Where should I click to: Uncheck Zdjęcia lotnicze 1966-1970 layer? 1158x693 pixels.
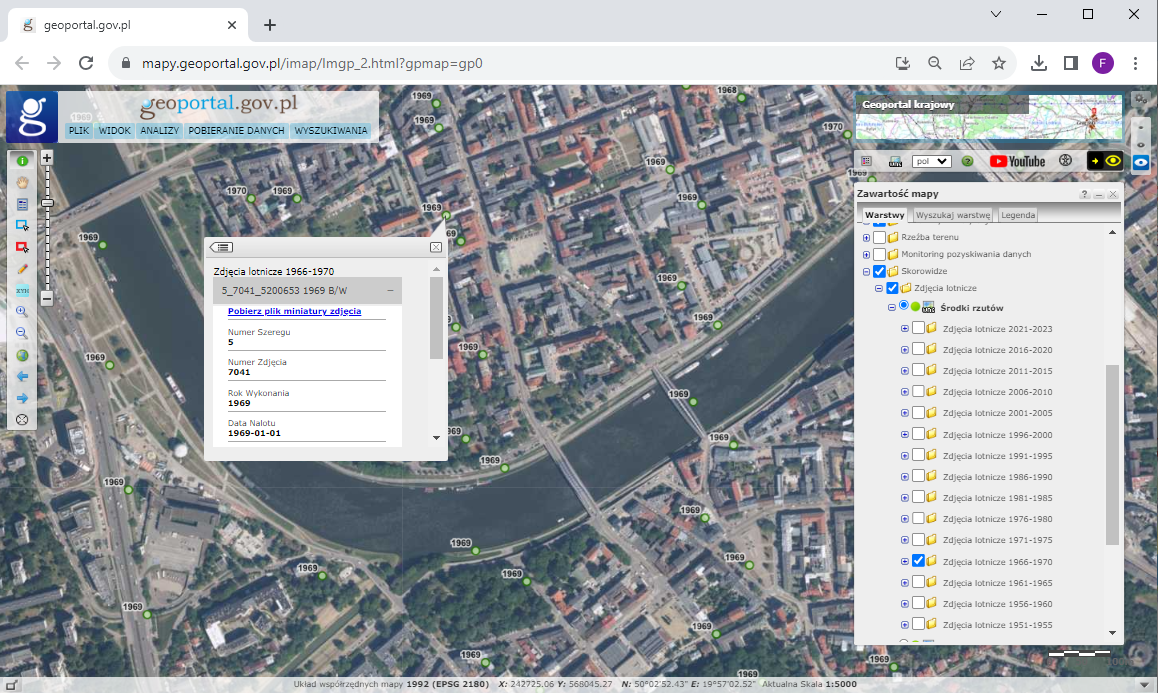coord(919,562)
